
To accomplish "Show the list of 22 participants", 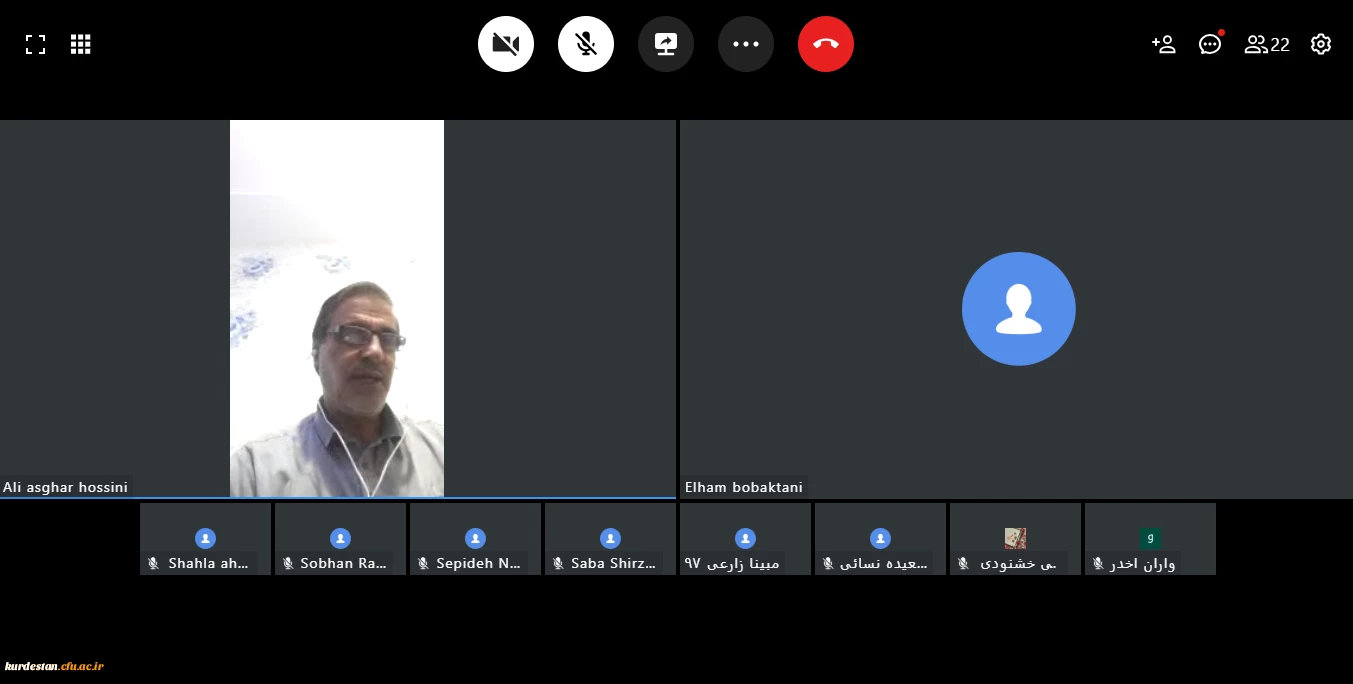I will 1266,44.
